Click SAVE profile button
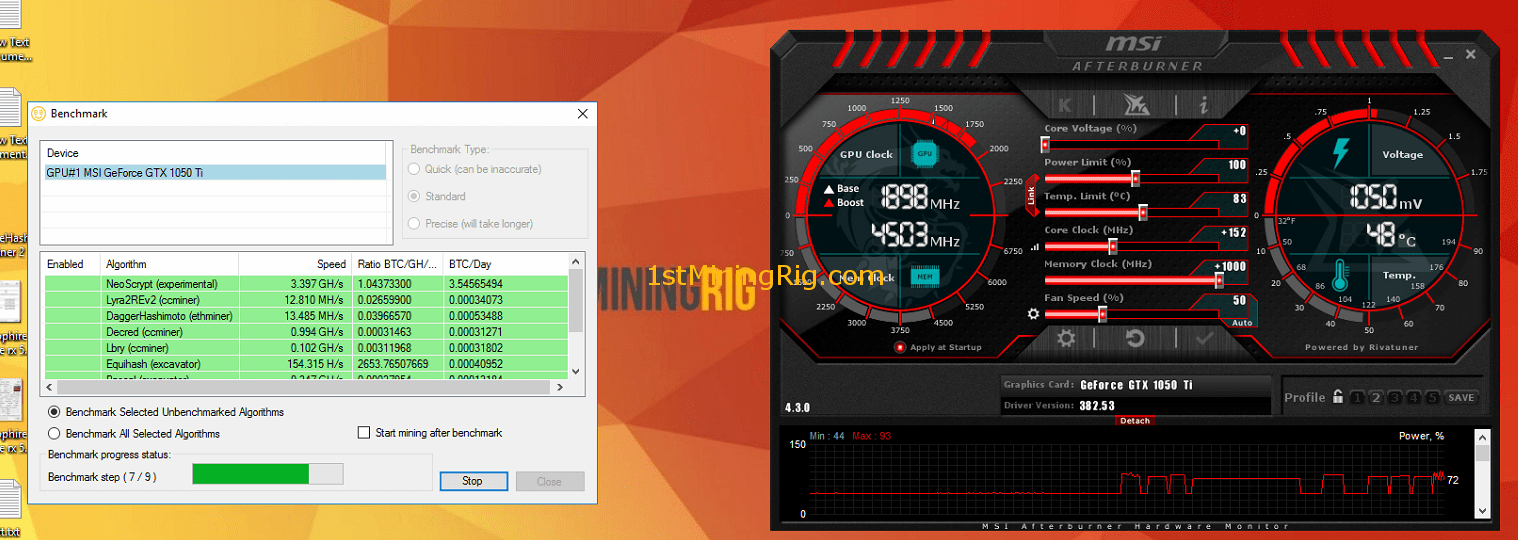Viewport: 1518px width, 540px height. coord(1461,397)
